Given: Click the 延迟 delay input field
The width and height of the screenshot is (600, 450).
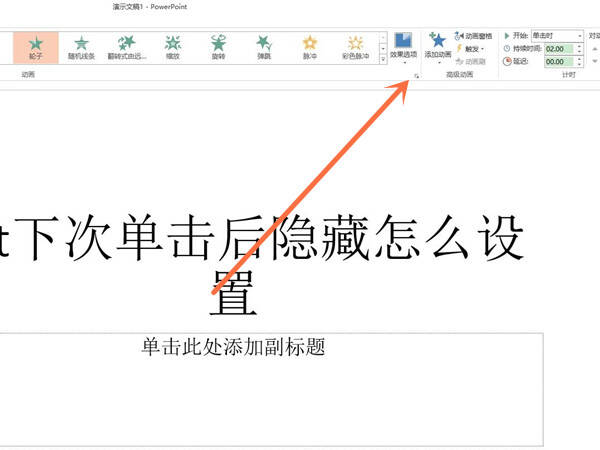Looking at the screenshot, I should pos(559,62).
